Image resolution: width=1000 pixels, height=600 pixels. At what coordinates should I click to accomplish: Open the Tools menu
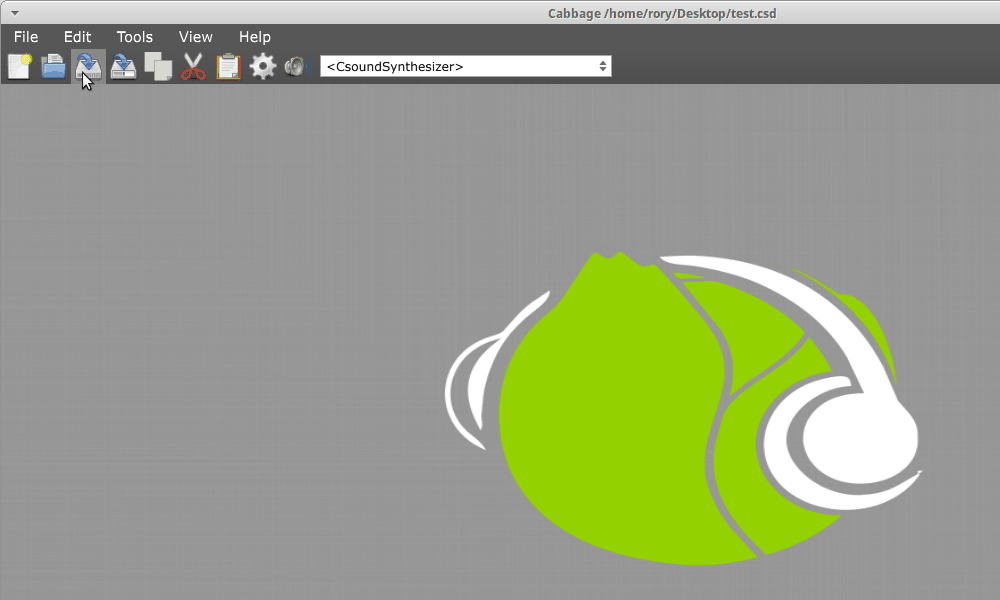(134, 37)
